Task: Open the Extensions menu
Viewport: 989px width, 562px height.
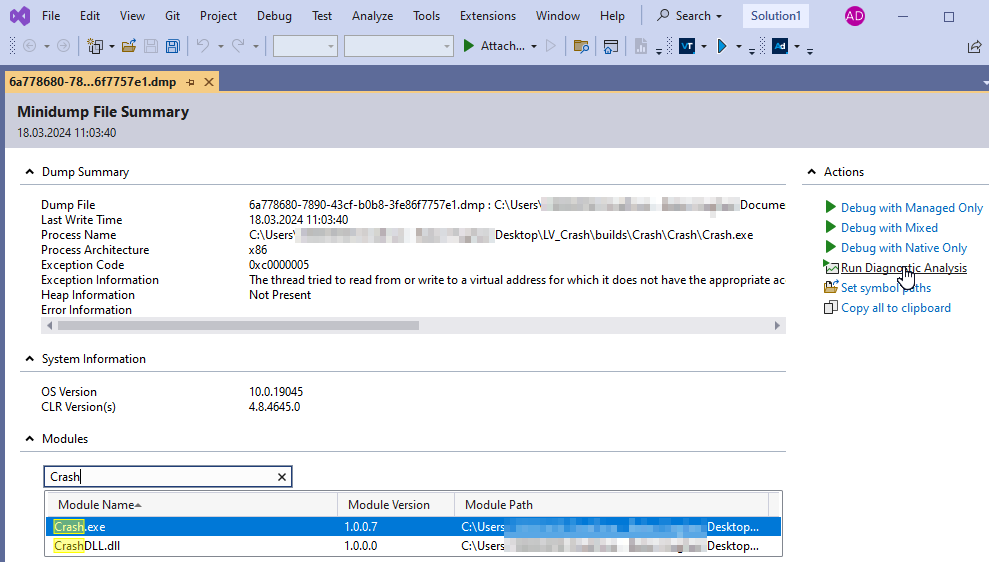Action: (488, 16)
